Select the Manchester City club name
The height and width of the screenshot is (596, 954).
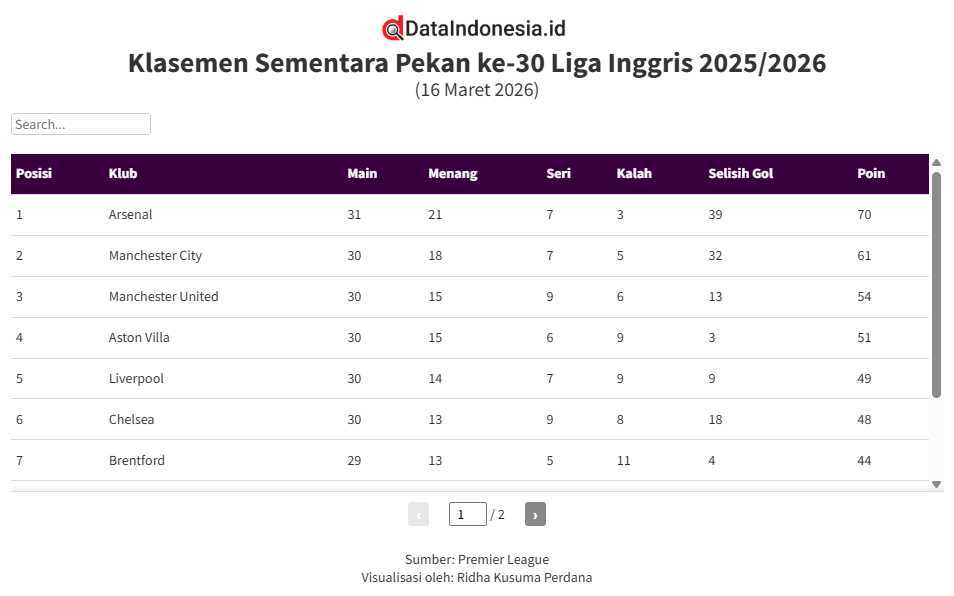pyautogui.click(x=155, y=256)
